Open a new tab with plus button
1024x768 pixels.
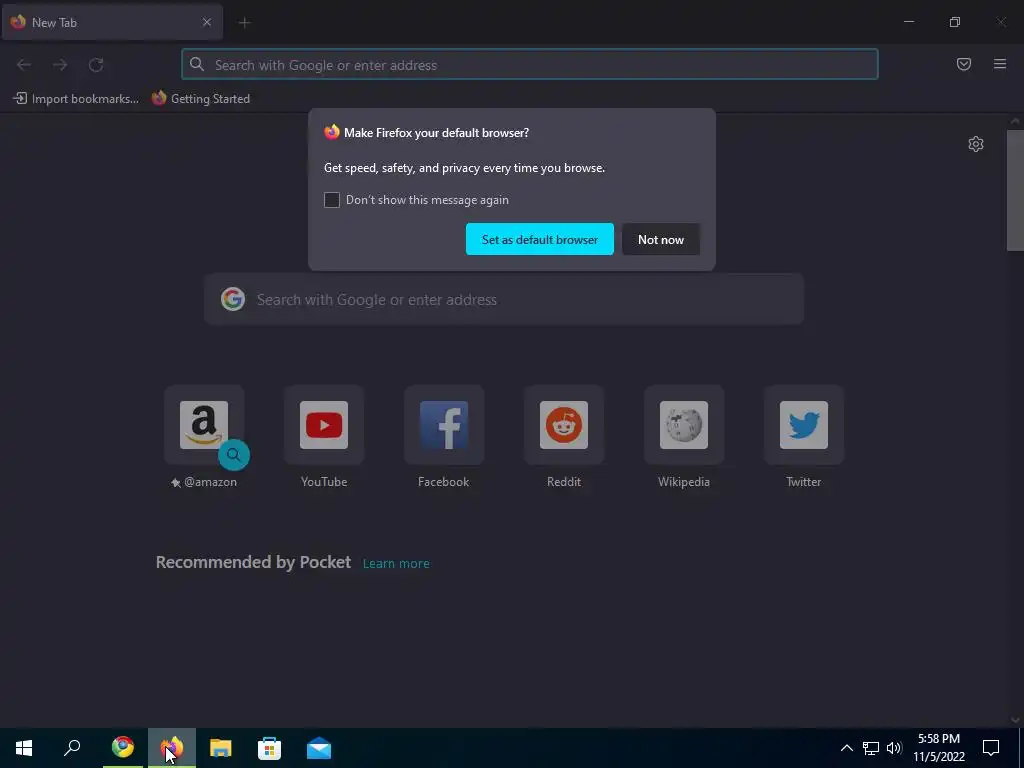pos(244,23)
